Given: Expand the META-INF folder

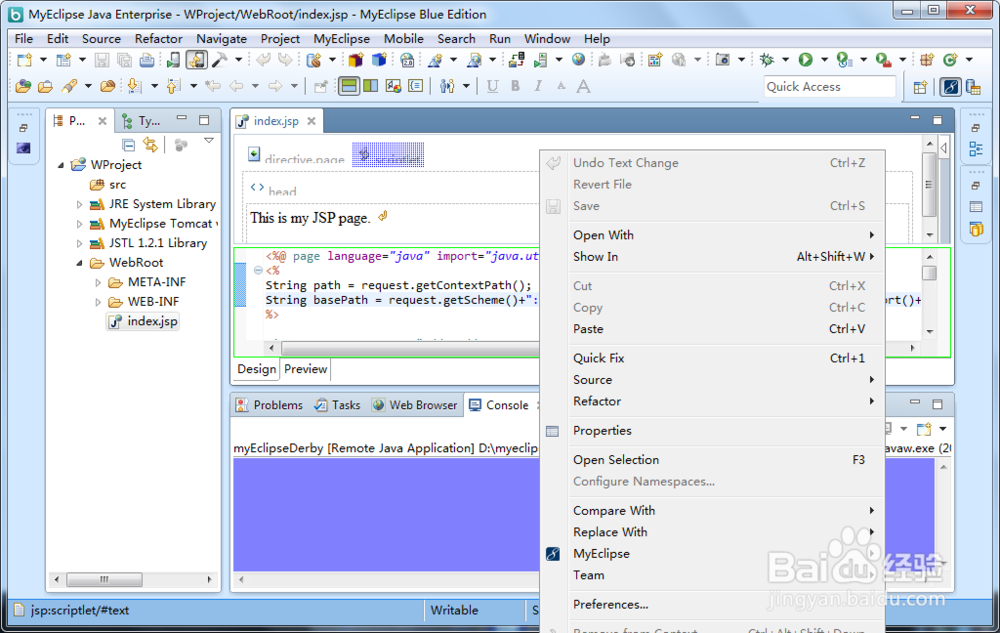Looking at the screenshot, I should click(98, 282).
